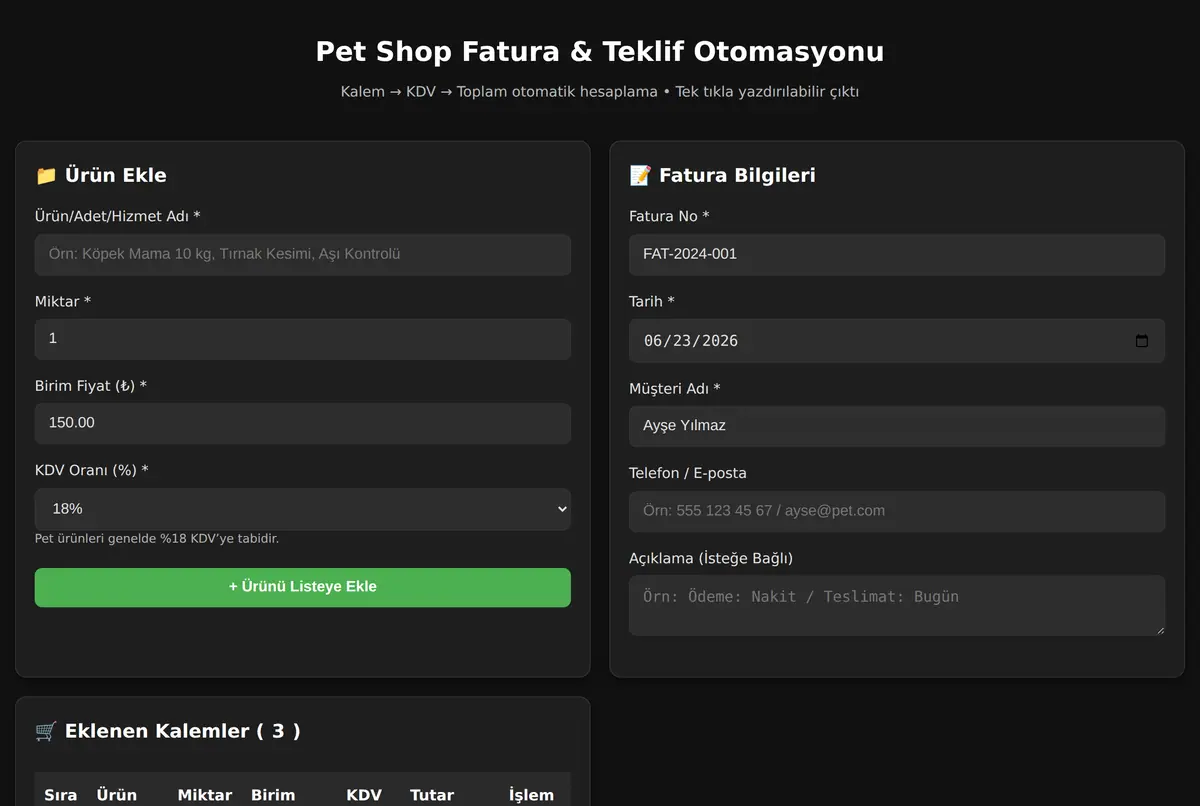1200x806 pixels.
Task: Click the Ürün table column header
Action: click(x=117, y=795)
